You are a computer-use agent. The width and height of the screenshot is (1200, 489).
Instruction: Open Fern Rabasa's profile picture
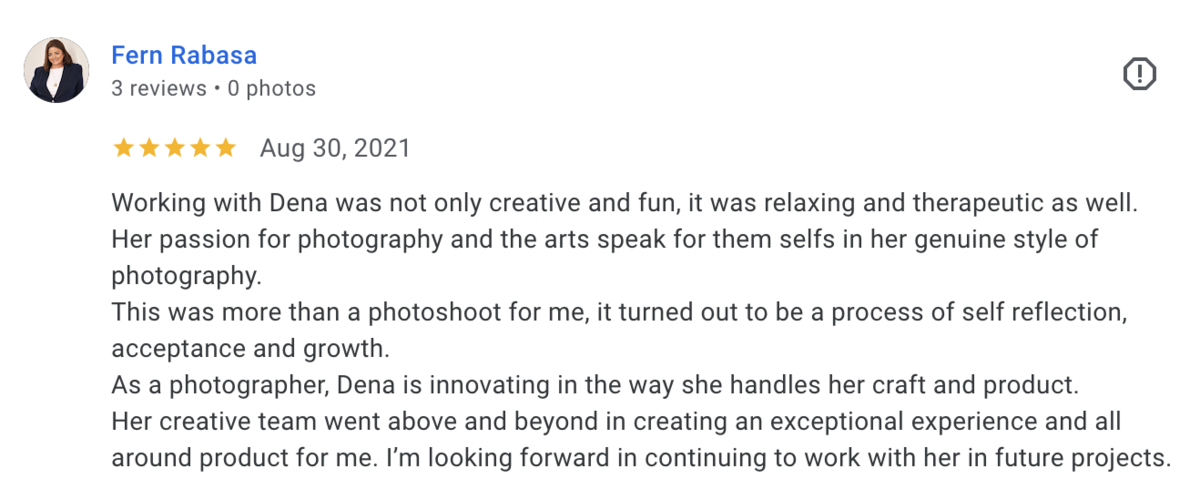click(x=57, y=70)
